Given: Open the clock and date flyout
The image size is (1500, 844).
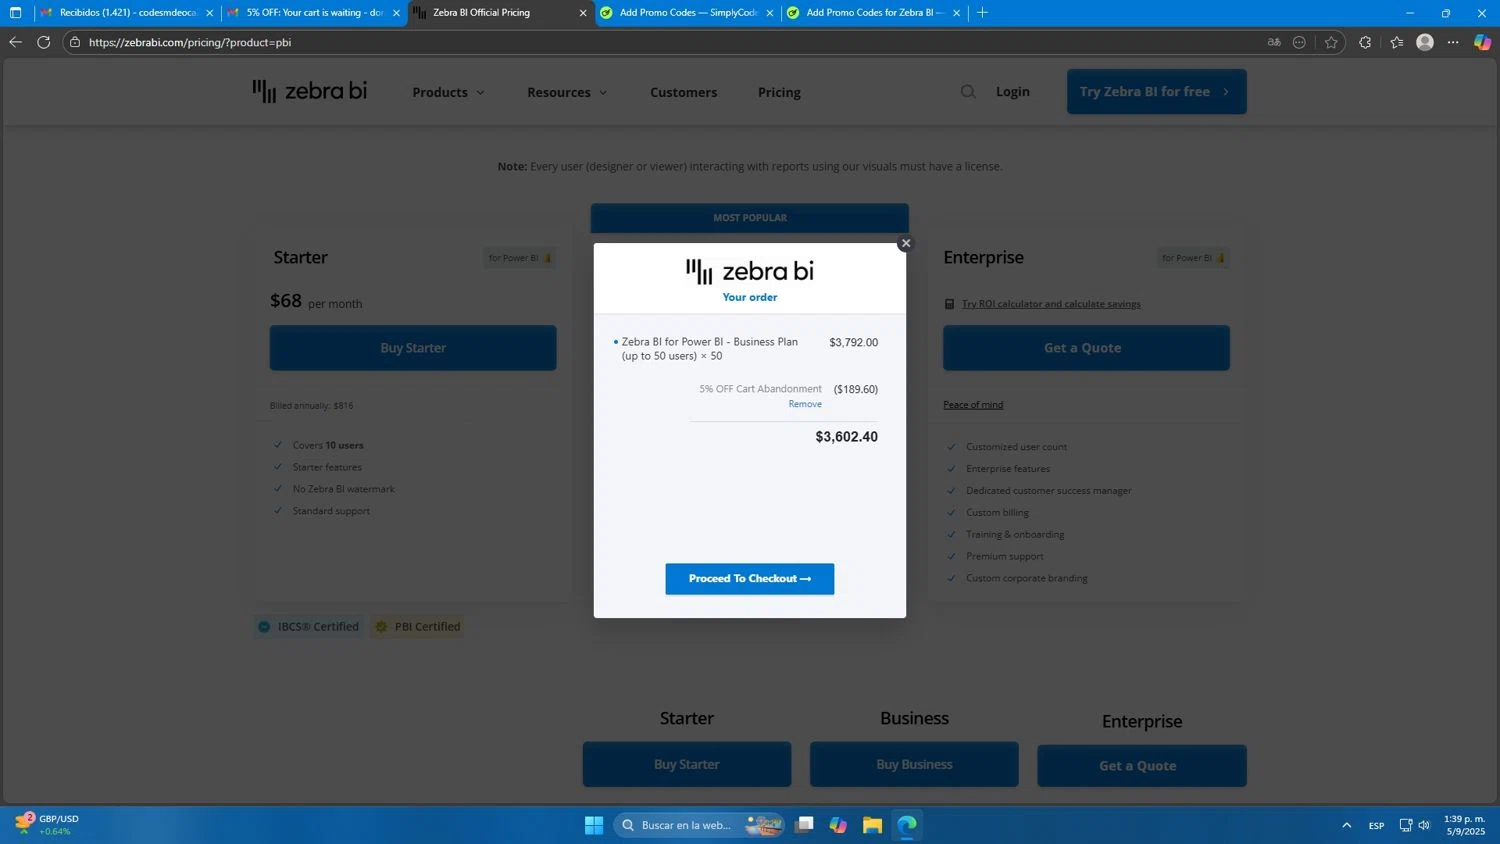Looking at the screenshot, I should click(1464, 825).
